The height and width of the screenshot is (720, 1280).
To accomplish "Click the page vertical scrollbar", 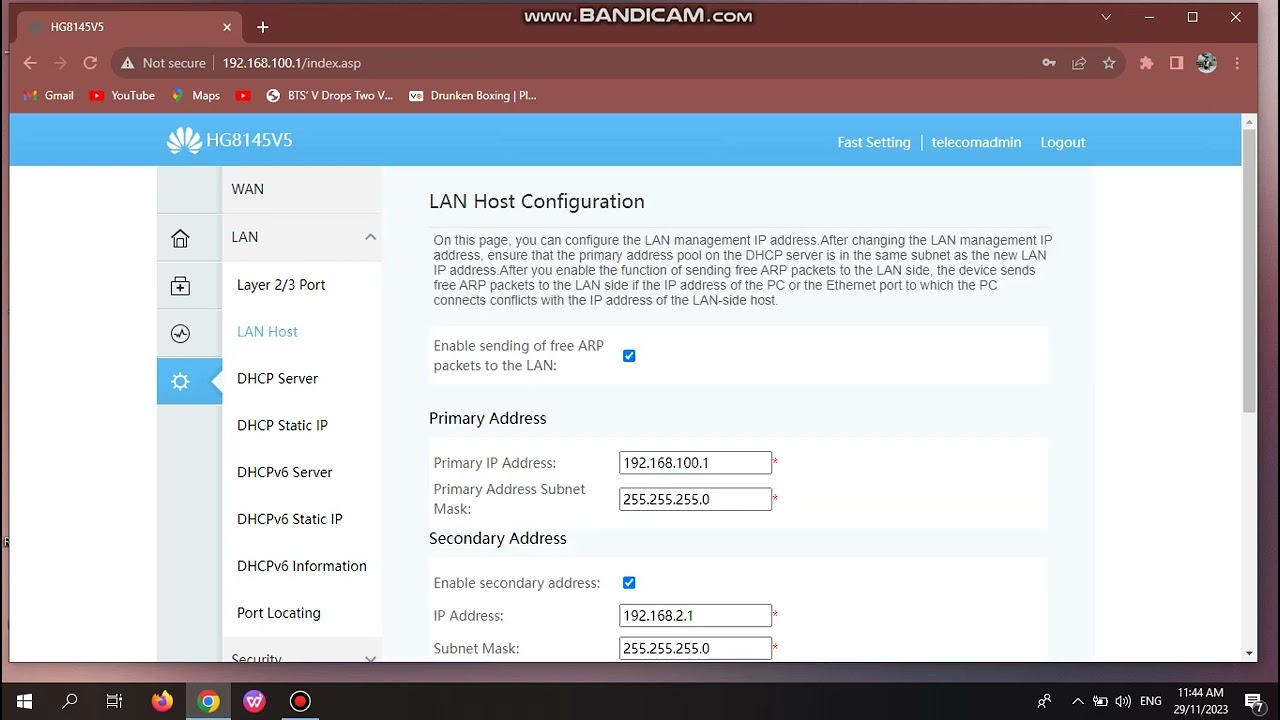I will coord(1249,270).
